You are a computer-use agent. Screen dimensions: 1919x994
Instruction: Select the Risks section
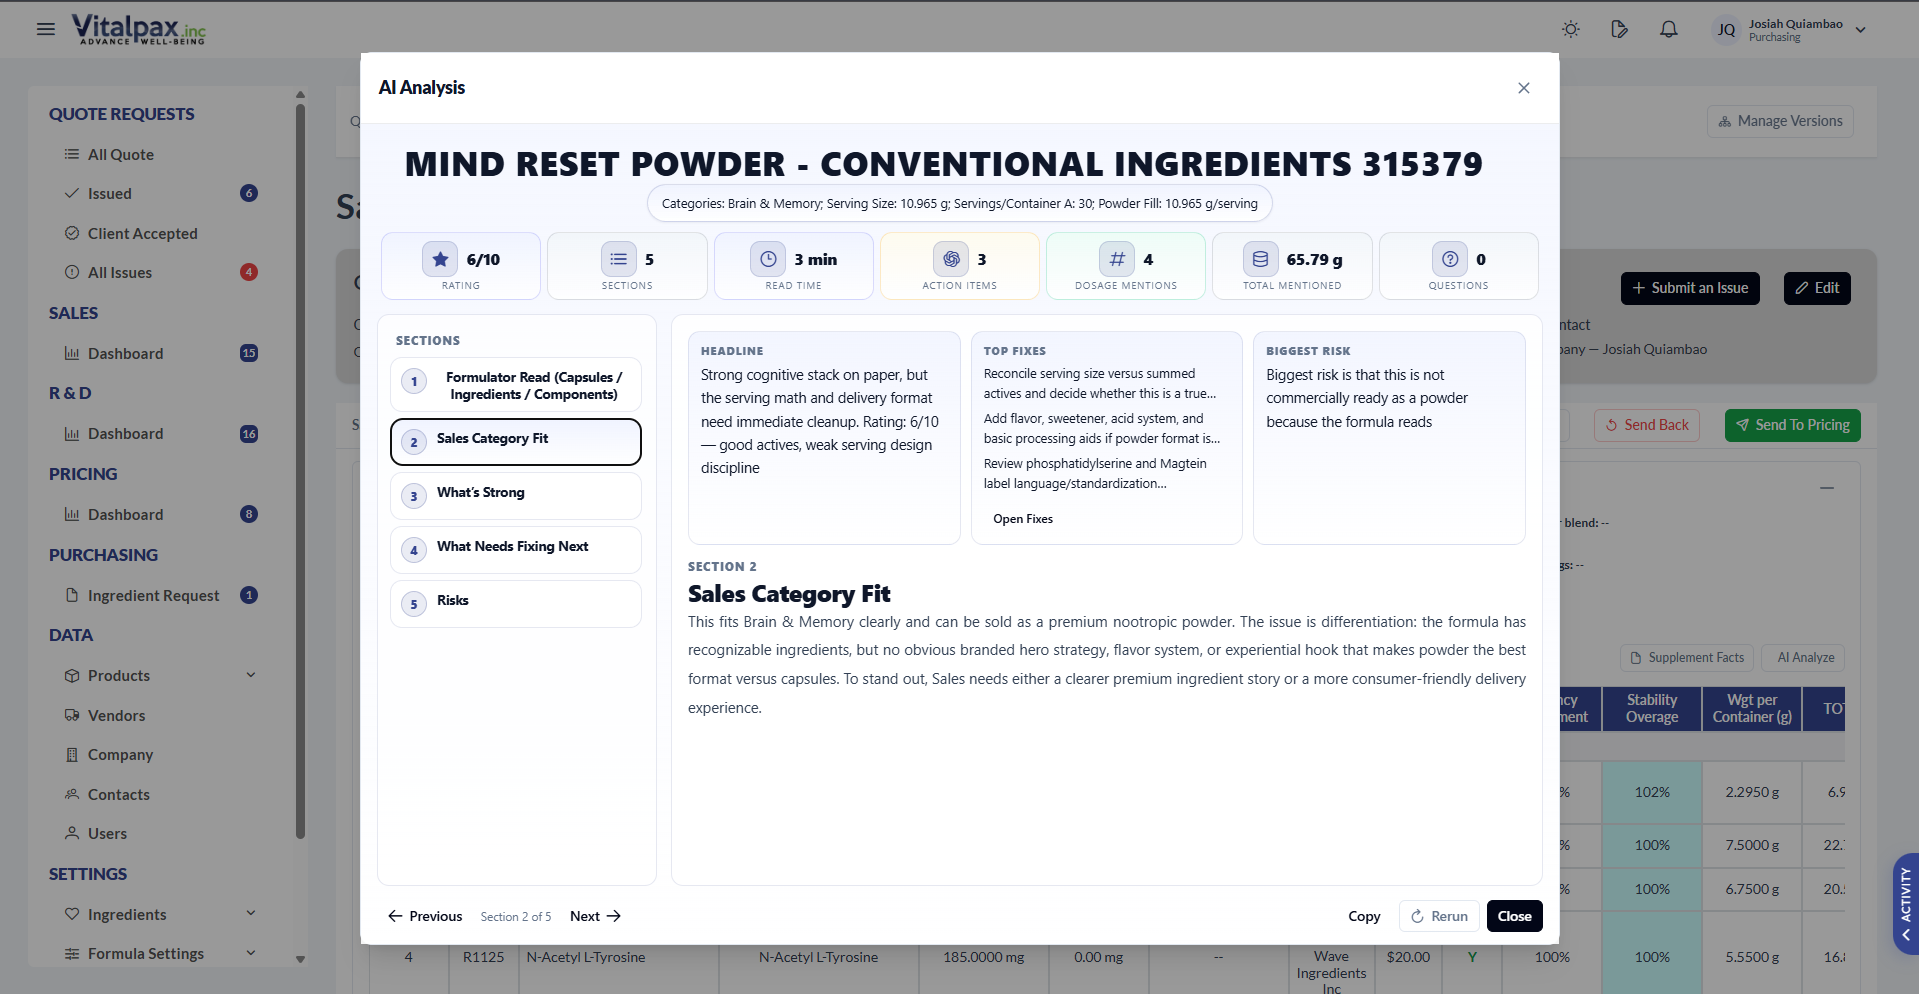click(x=515, y=603)
